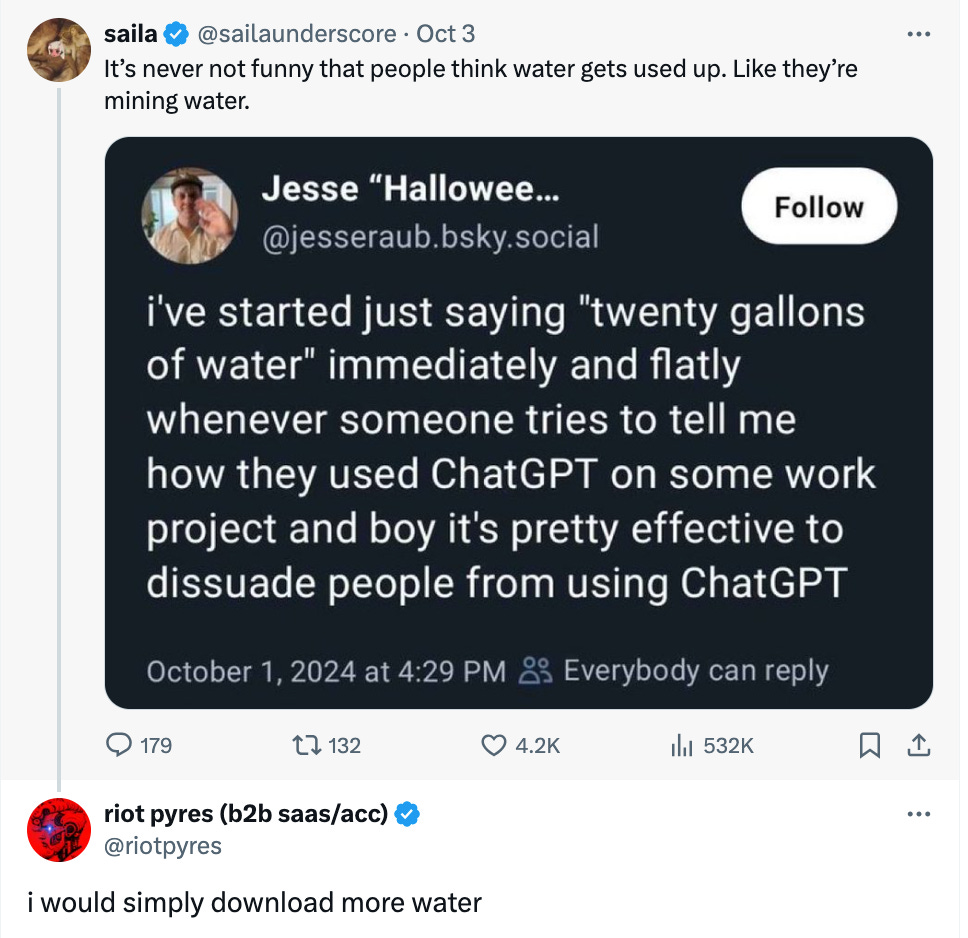
Task: Follow Jesse's Bluesky account
Action: click(x=818, y=206)
